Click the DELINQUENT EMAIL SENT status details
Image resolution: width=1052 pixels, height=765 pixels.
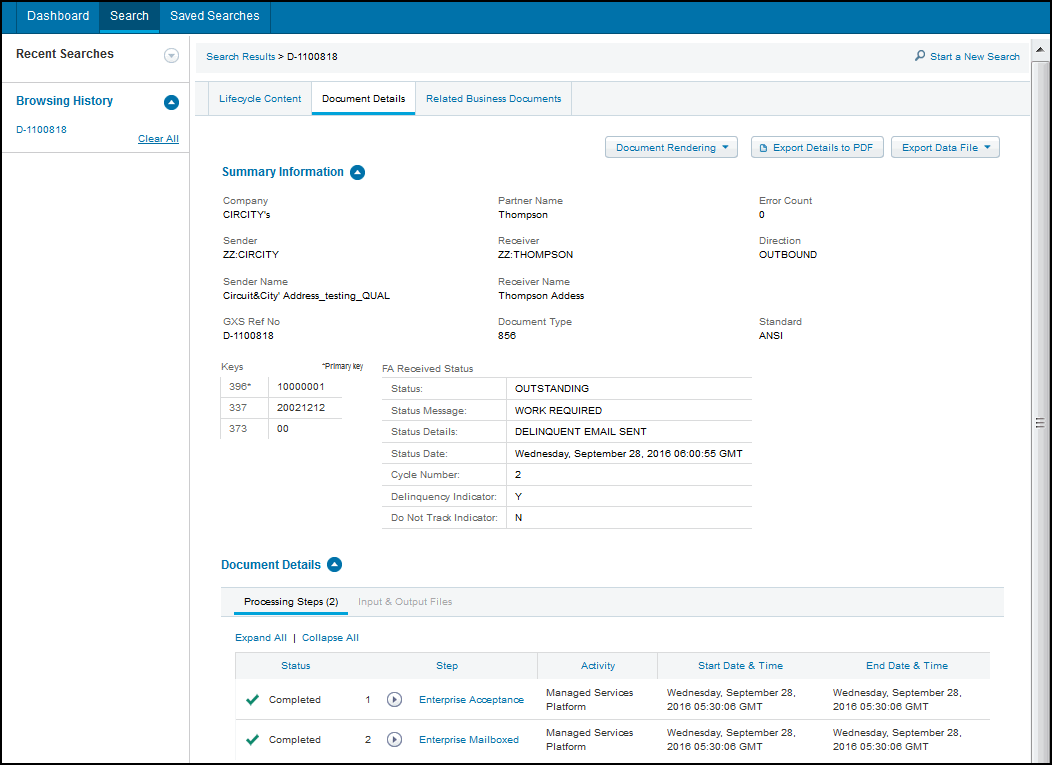pyautogui.click(x=580, y=431)
